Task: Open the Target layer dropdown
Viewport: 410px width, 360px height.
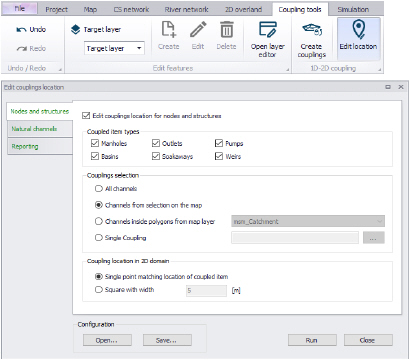Action: click(x=139, y=48)
